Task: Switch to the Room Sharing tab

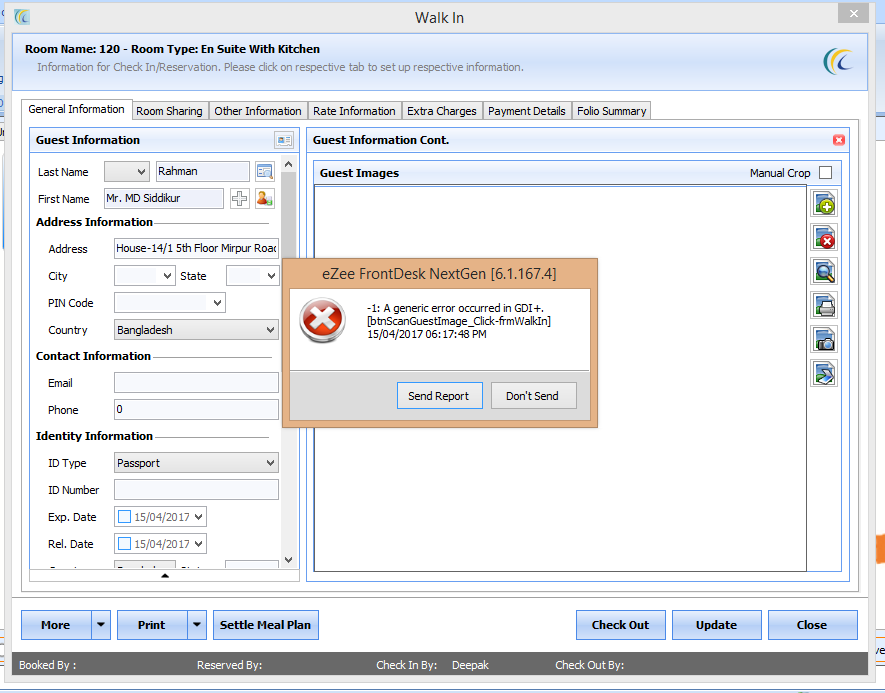Action: 169,111
